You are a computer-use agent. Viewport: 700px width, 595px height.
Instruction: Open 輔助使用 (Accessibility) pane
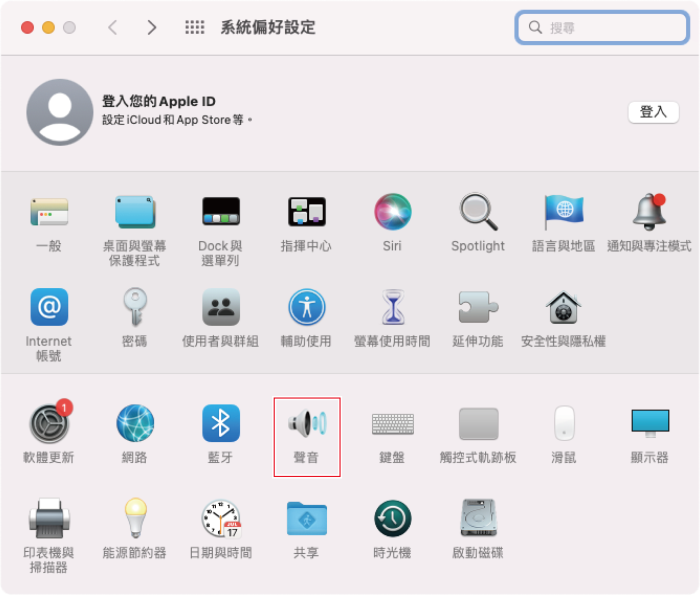point(307,307)
